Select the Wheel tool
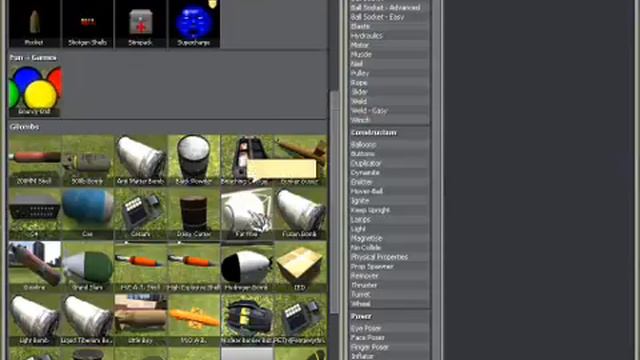Image resolution: width=640 pixels, height=360 pixels. [x=390, y=304]
